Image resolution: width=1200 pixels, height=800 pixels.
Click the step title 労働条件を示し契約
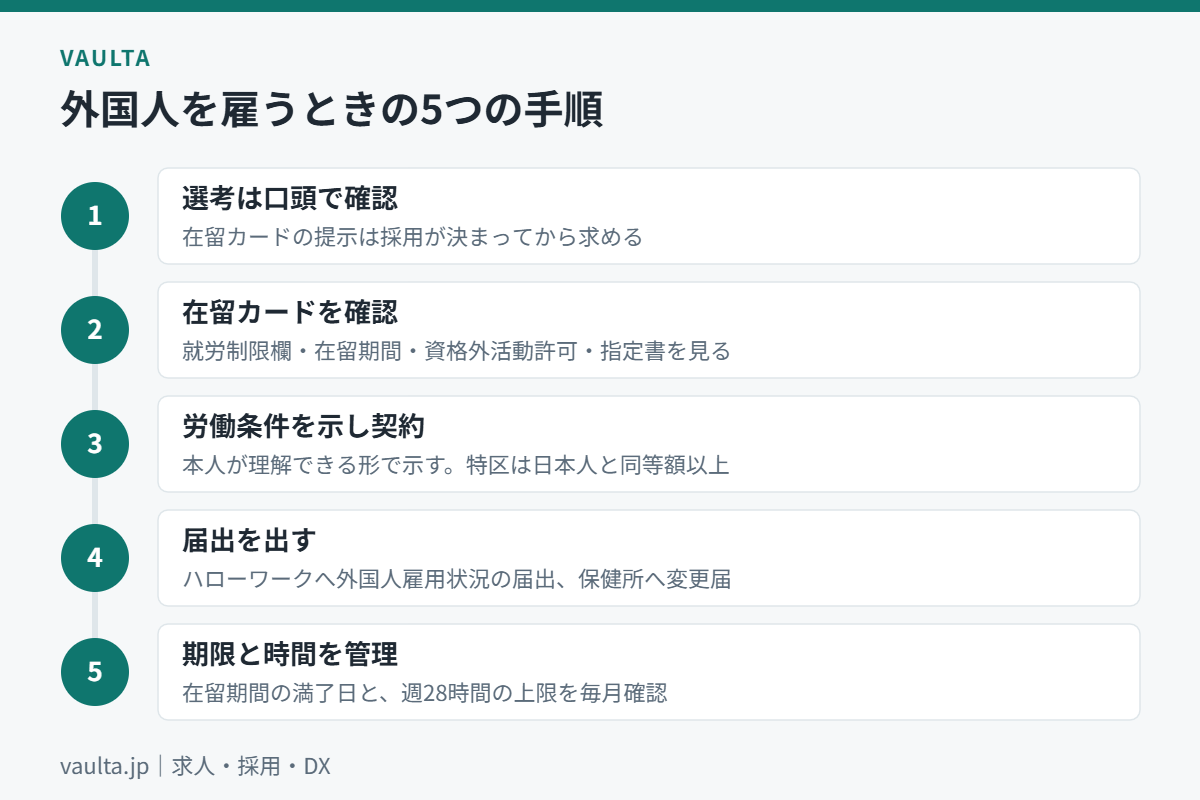pyautogui.click(x=304, y=426)
